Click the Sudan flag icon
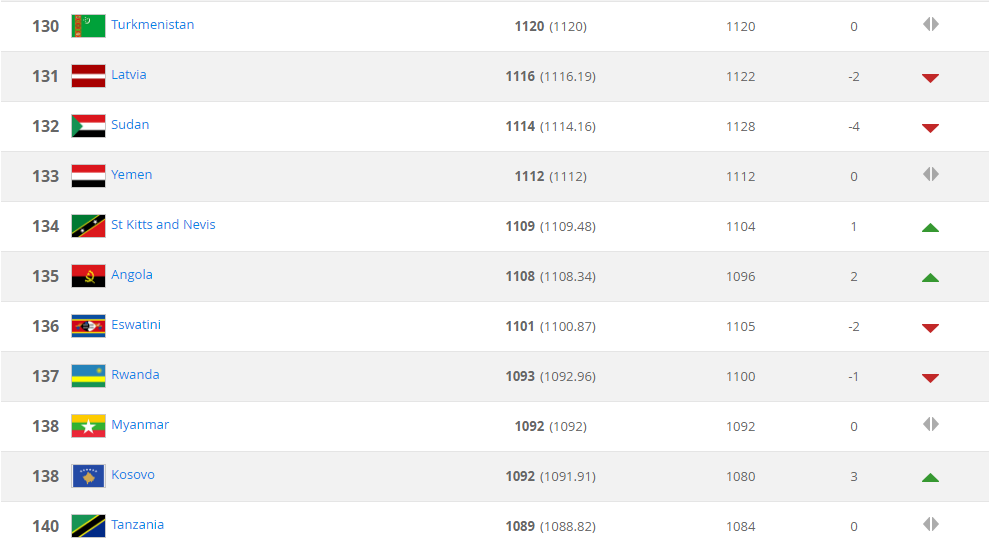 tap(88, 126)
